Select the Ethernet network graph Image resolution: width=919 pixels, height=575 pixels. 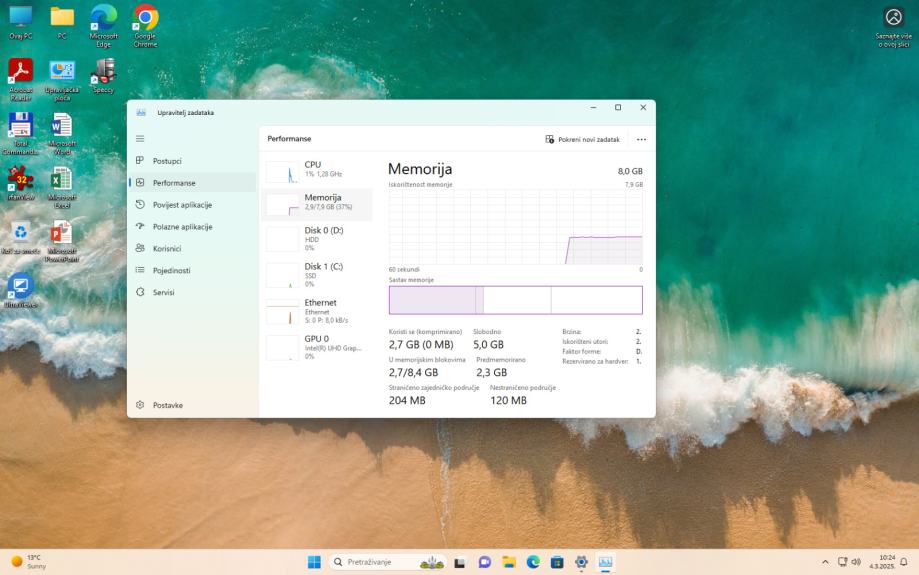pyautogui.click(x=316, y=310)
